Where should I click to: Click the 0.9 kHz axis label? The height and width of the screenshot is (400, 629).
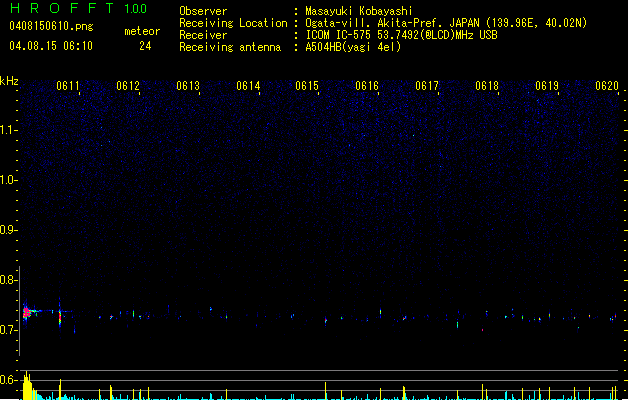(x=8, y=230)
